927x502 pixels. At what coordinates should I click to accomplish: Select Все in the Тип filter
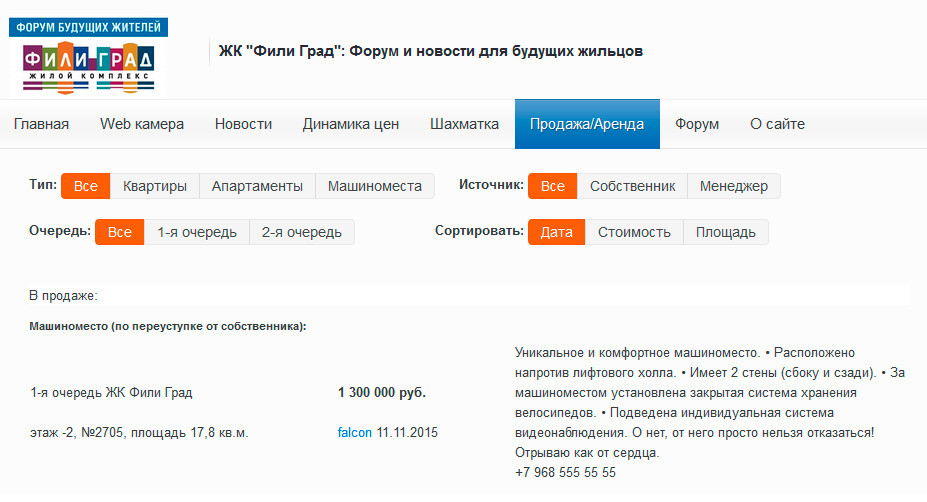(x=85, y=186)
